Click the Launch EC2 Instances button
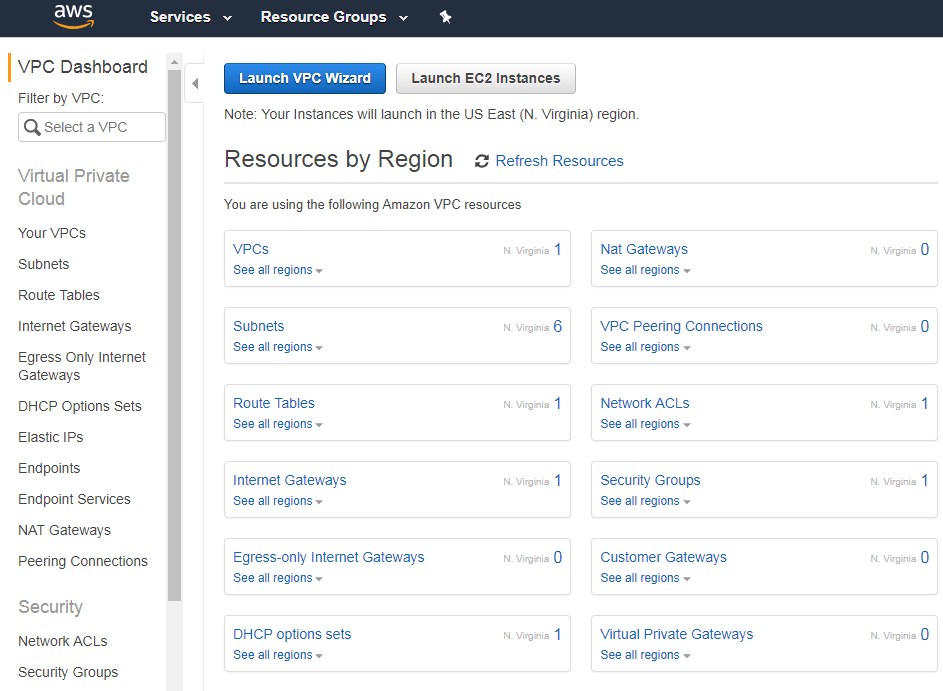 tap(485, 78)
